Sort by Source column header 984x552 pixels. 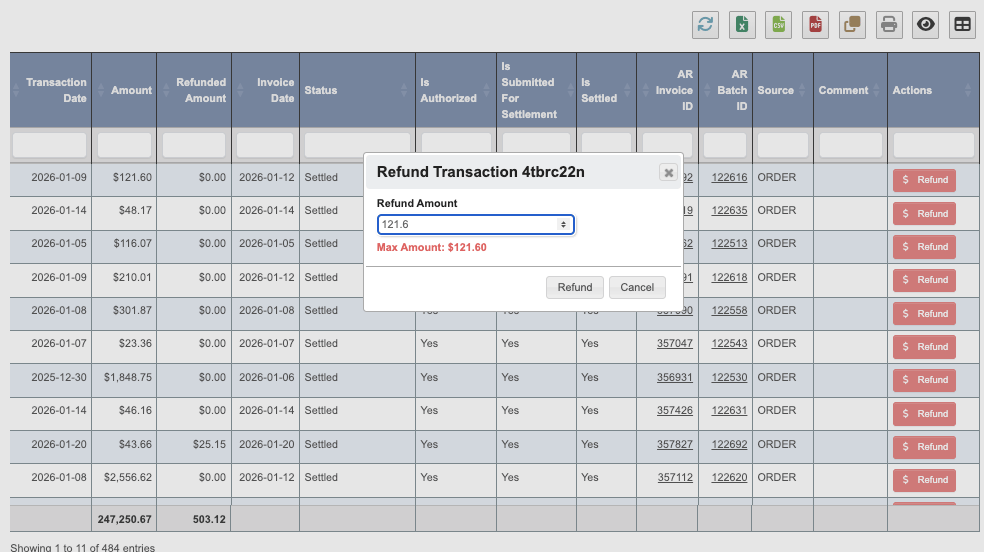tap(783, 90)
